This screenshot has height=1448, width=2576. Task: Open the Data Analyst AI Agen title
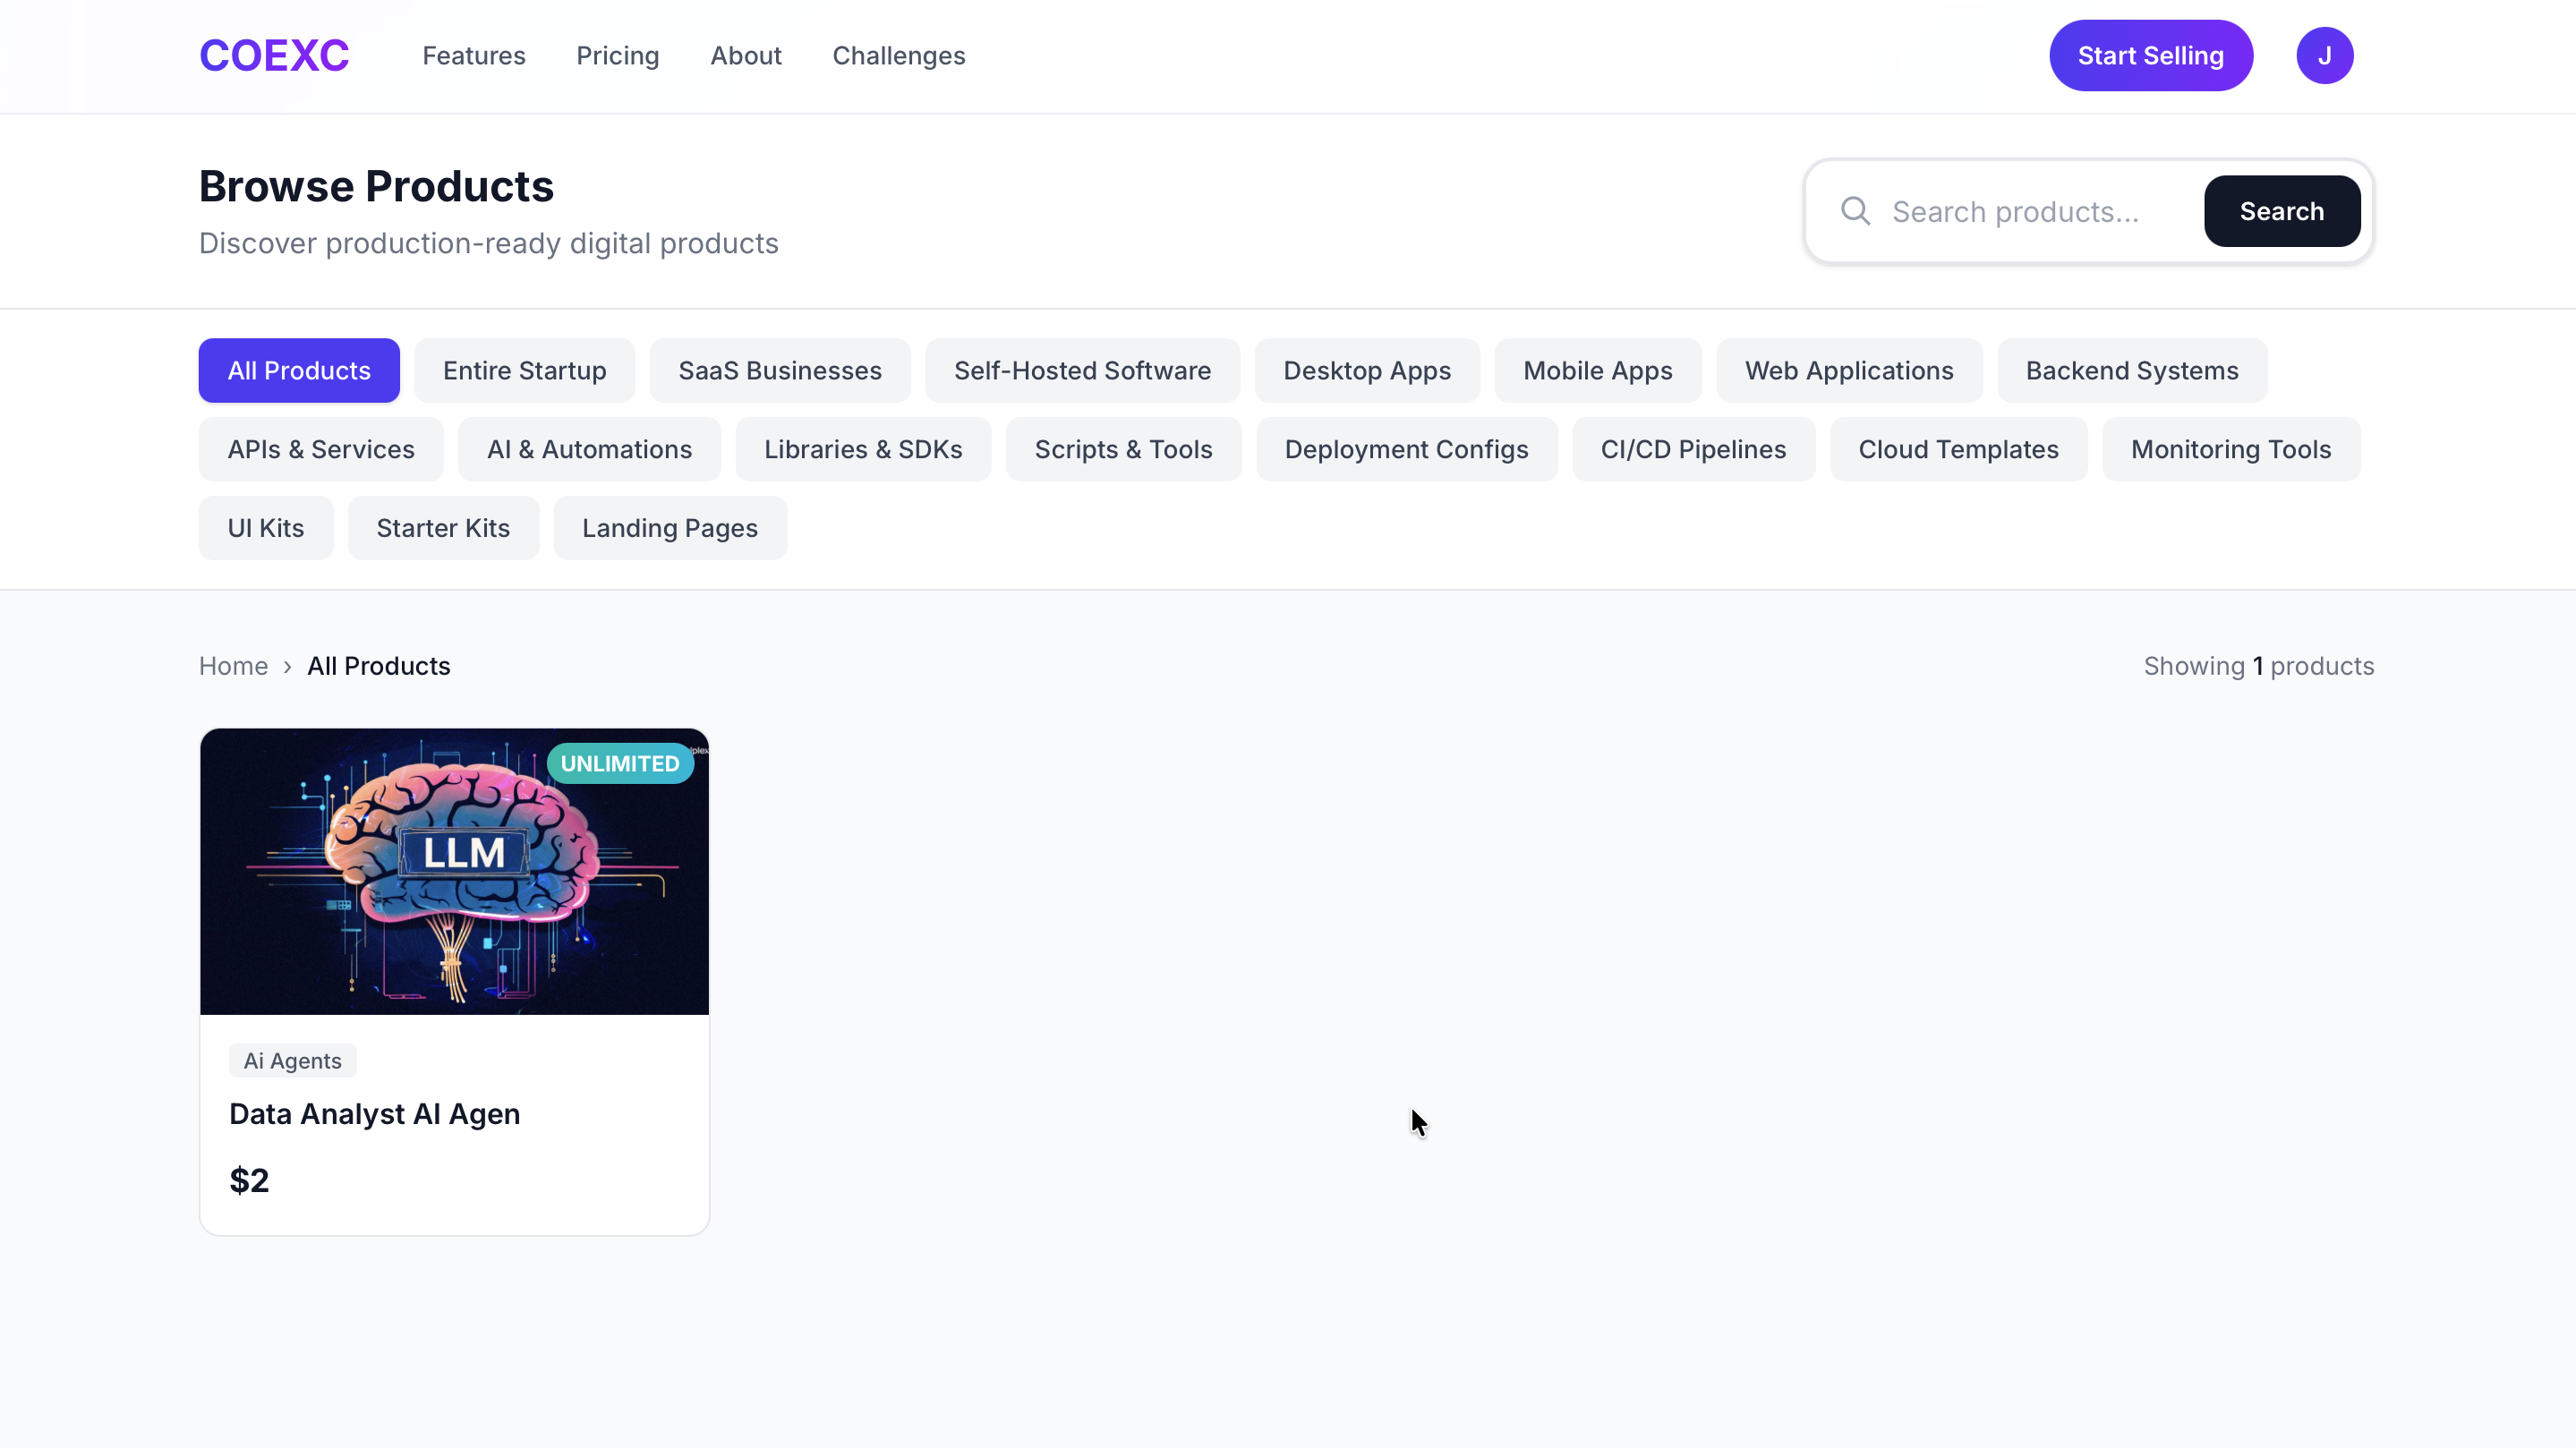374,1114
